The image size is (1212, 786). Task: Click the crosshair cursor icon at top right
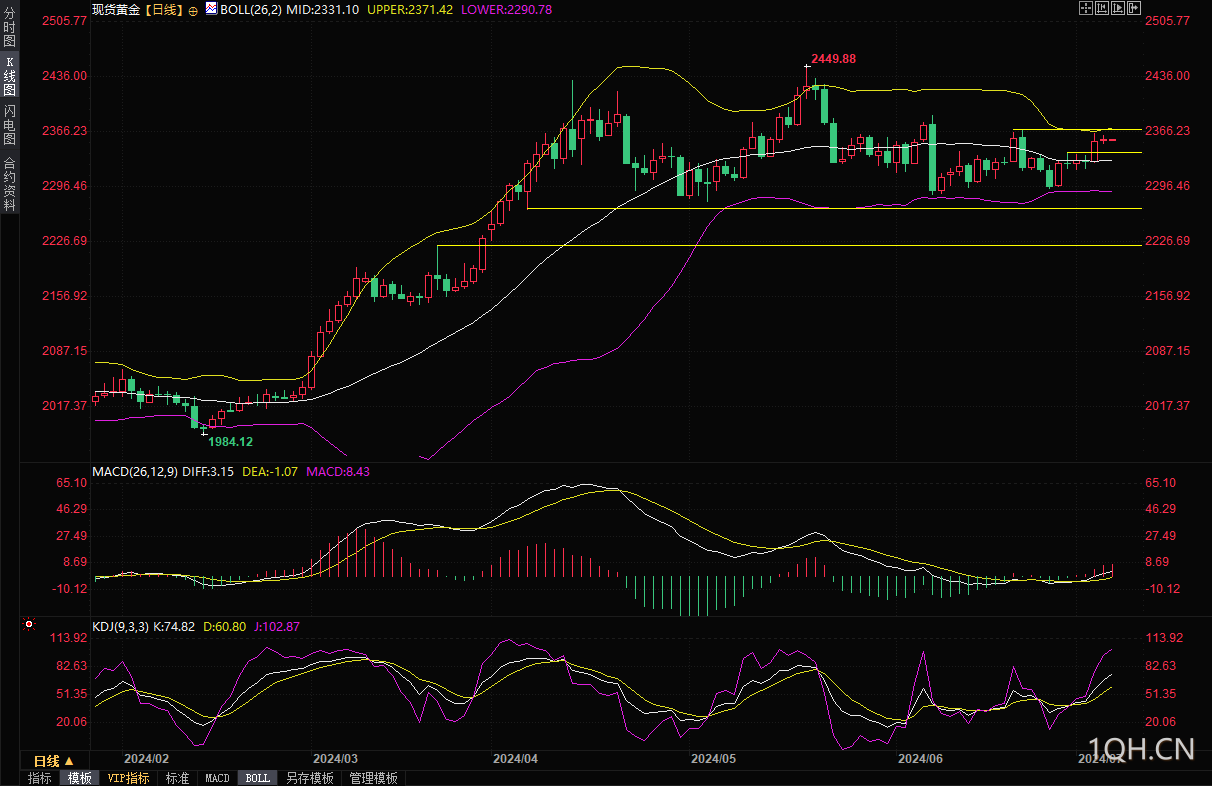pyautogui.click(x=1086, y=8)
